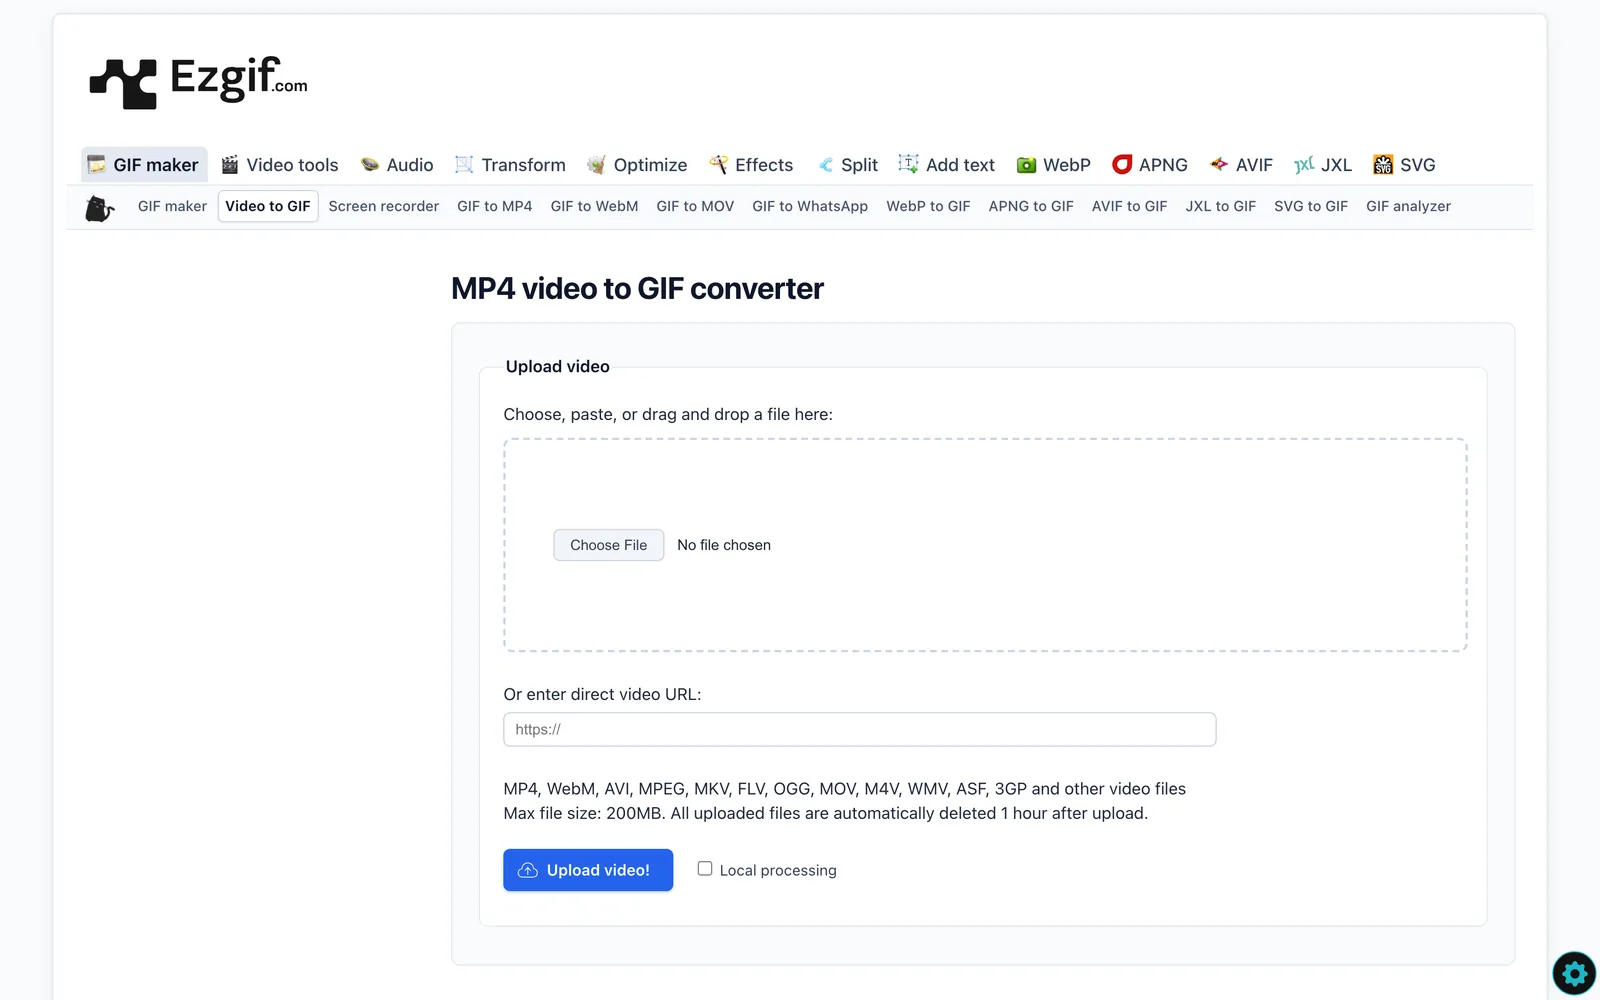Image resolution: width=1600 pixels, height=1000 pixels.
Task: Go to AVIF to GIF
Action: click(x=1130, y=206)
